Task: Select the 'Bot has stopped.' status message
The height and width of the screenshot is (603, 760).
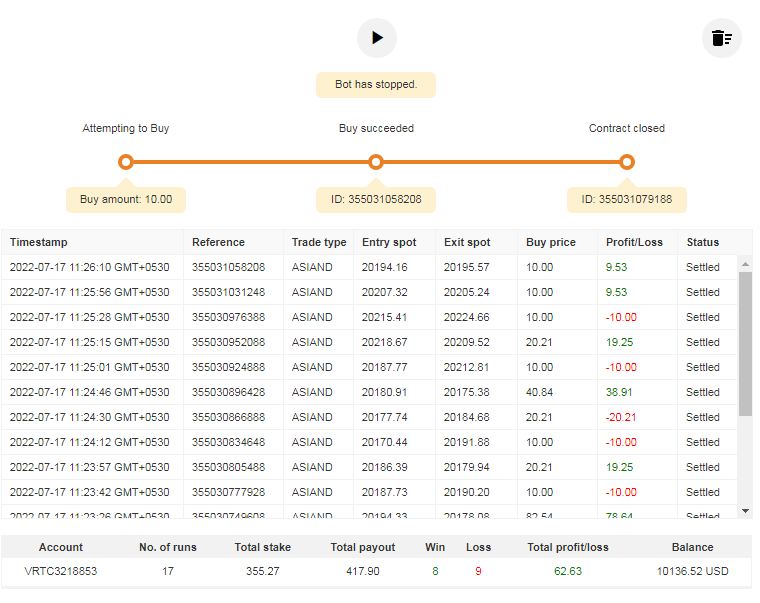Action: [376, 84]
